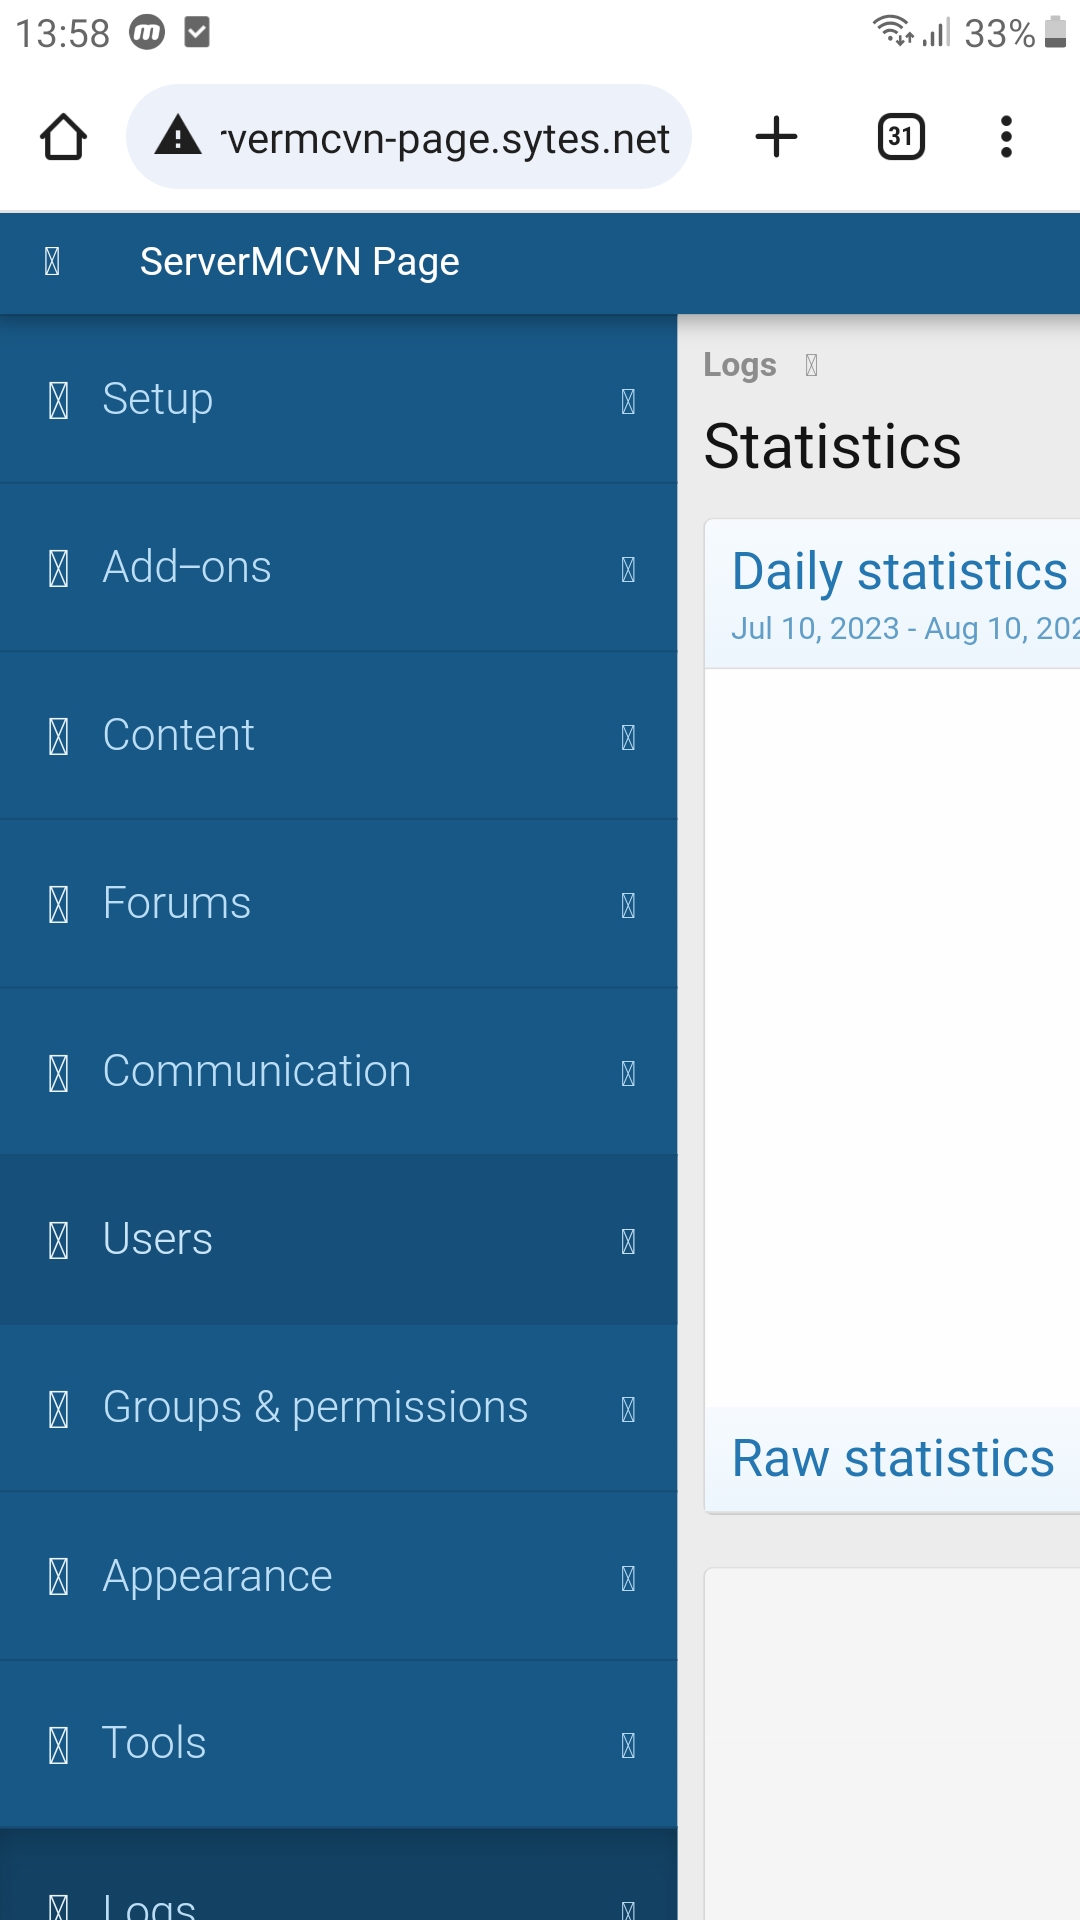1080x1920 pixels.
Task: Expand the Add-ons section arrow
Action: [x=628, y=569]
